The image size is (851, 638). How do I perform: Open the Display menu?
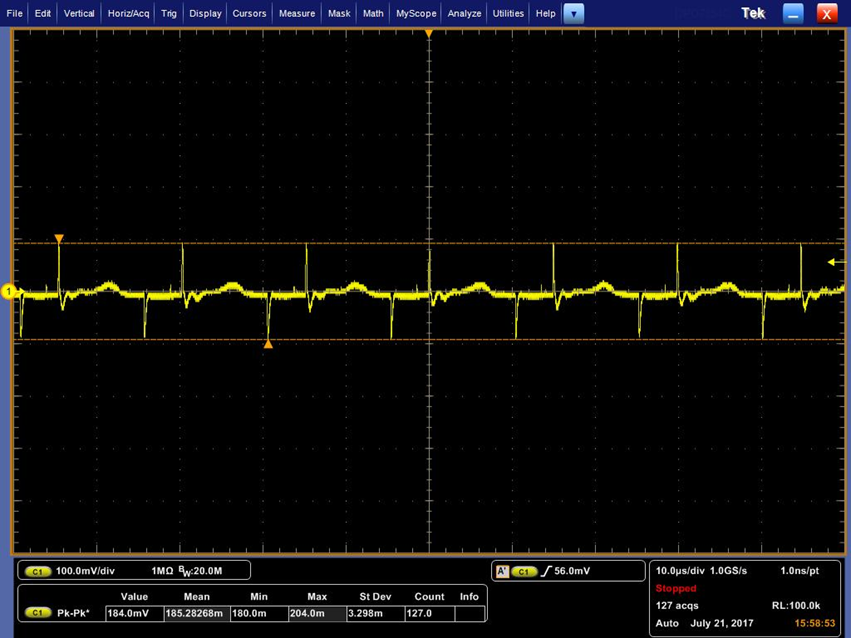(205, 14)
